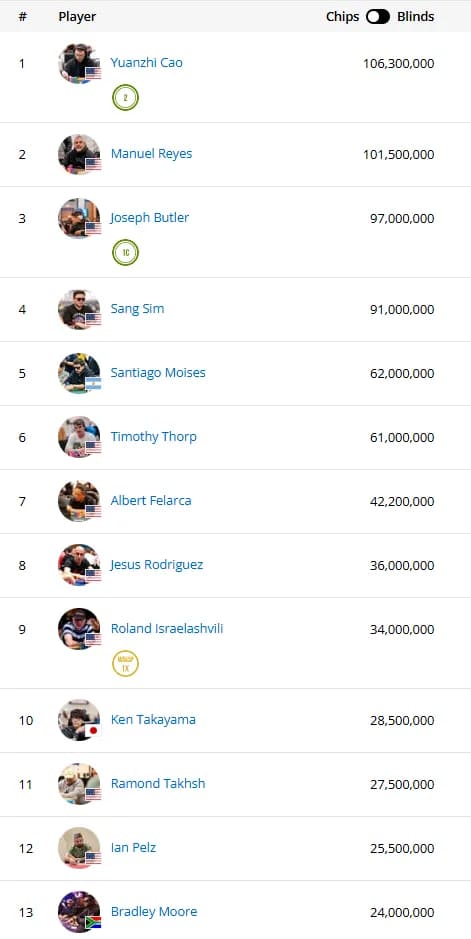Open Ramond Takhsh player link
This screenshot has width=471, height=939.
158,784
